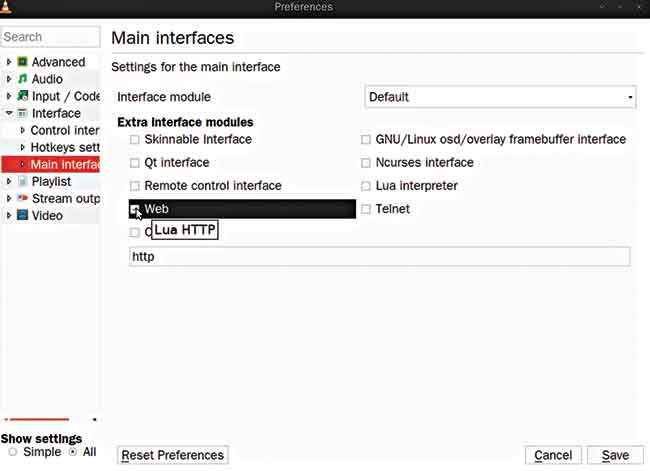Open the Interface module dropdown
650x471 pixels.
(500, 97)
